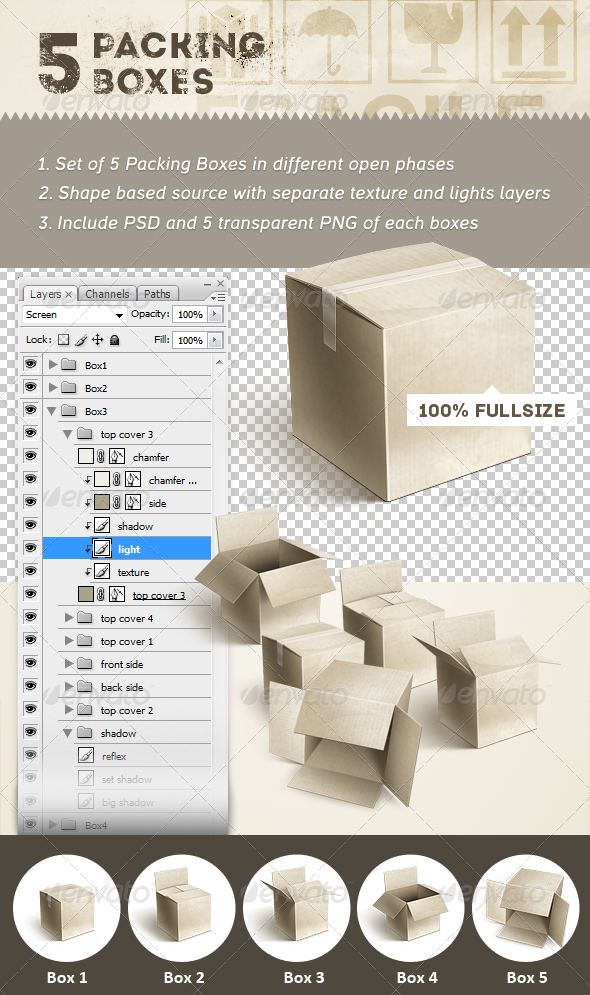
Task: Select the Box 2 circular thumbnail
Action: point(181,908)
